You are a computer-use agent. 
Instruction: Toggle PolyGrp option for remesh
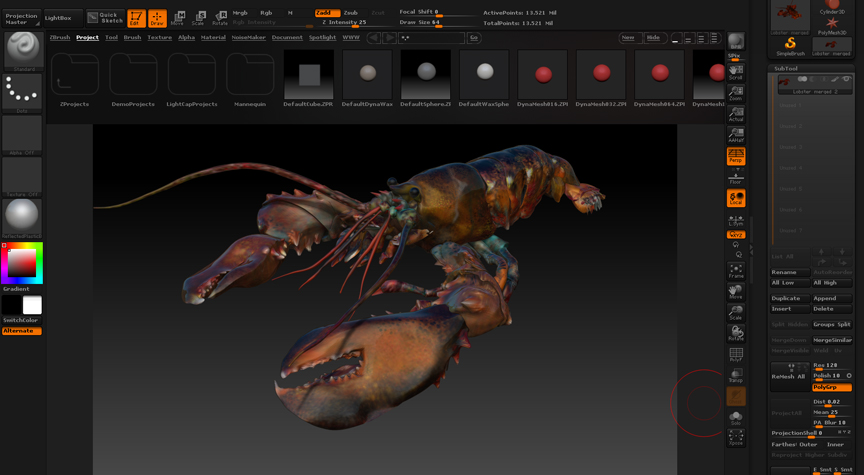(831, 387)
